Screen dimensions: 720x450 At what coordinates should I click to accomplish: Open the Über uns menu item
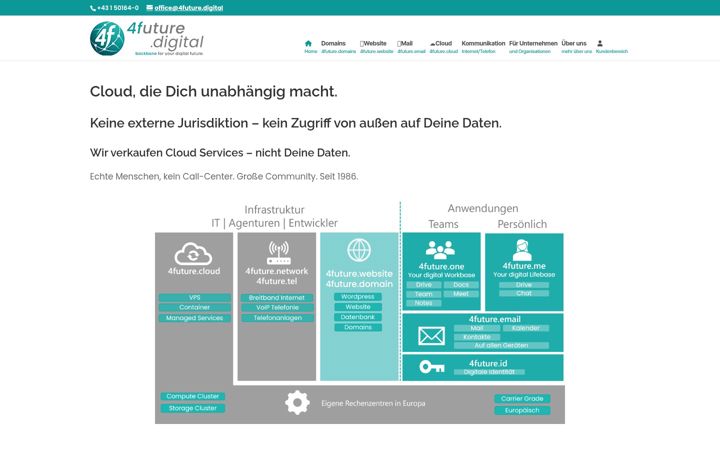click(574, 43)
